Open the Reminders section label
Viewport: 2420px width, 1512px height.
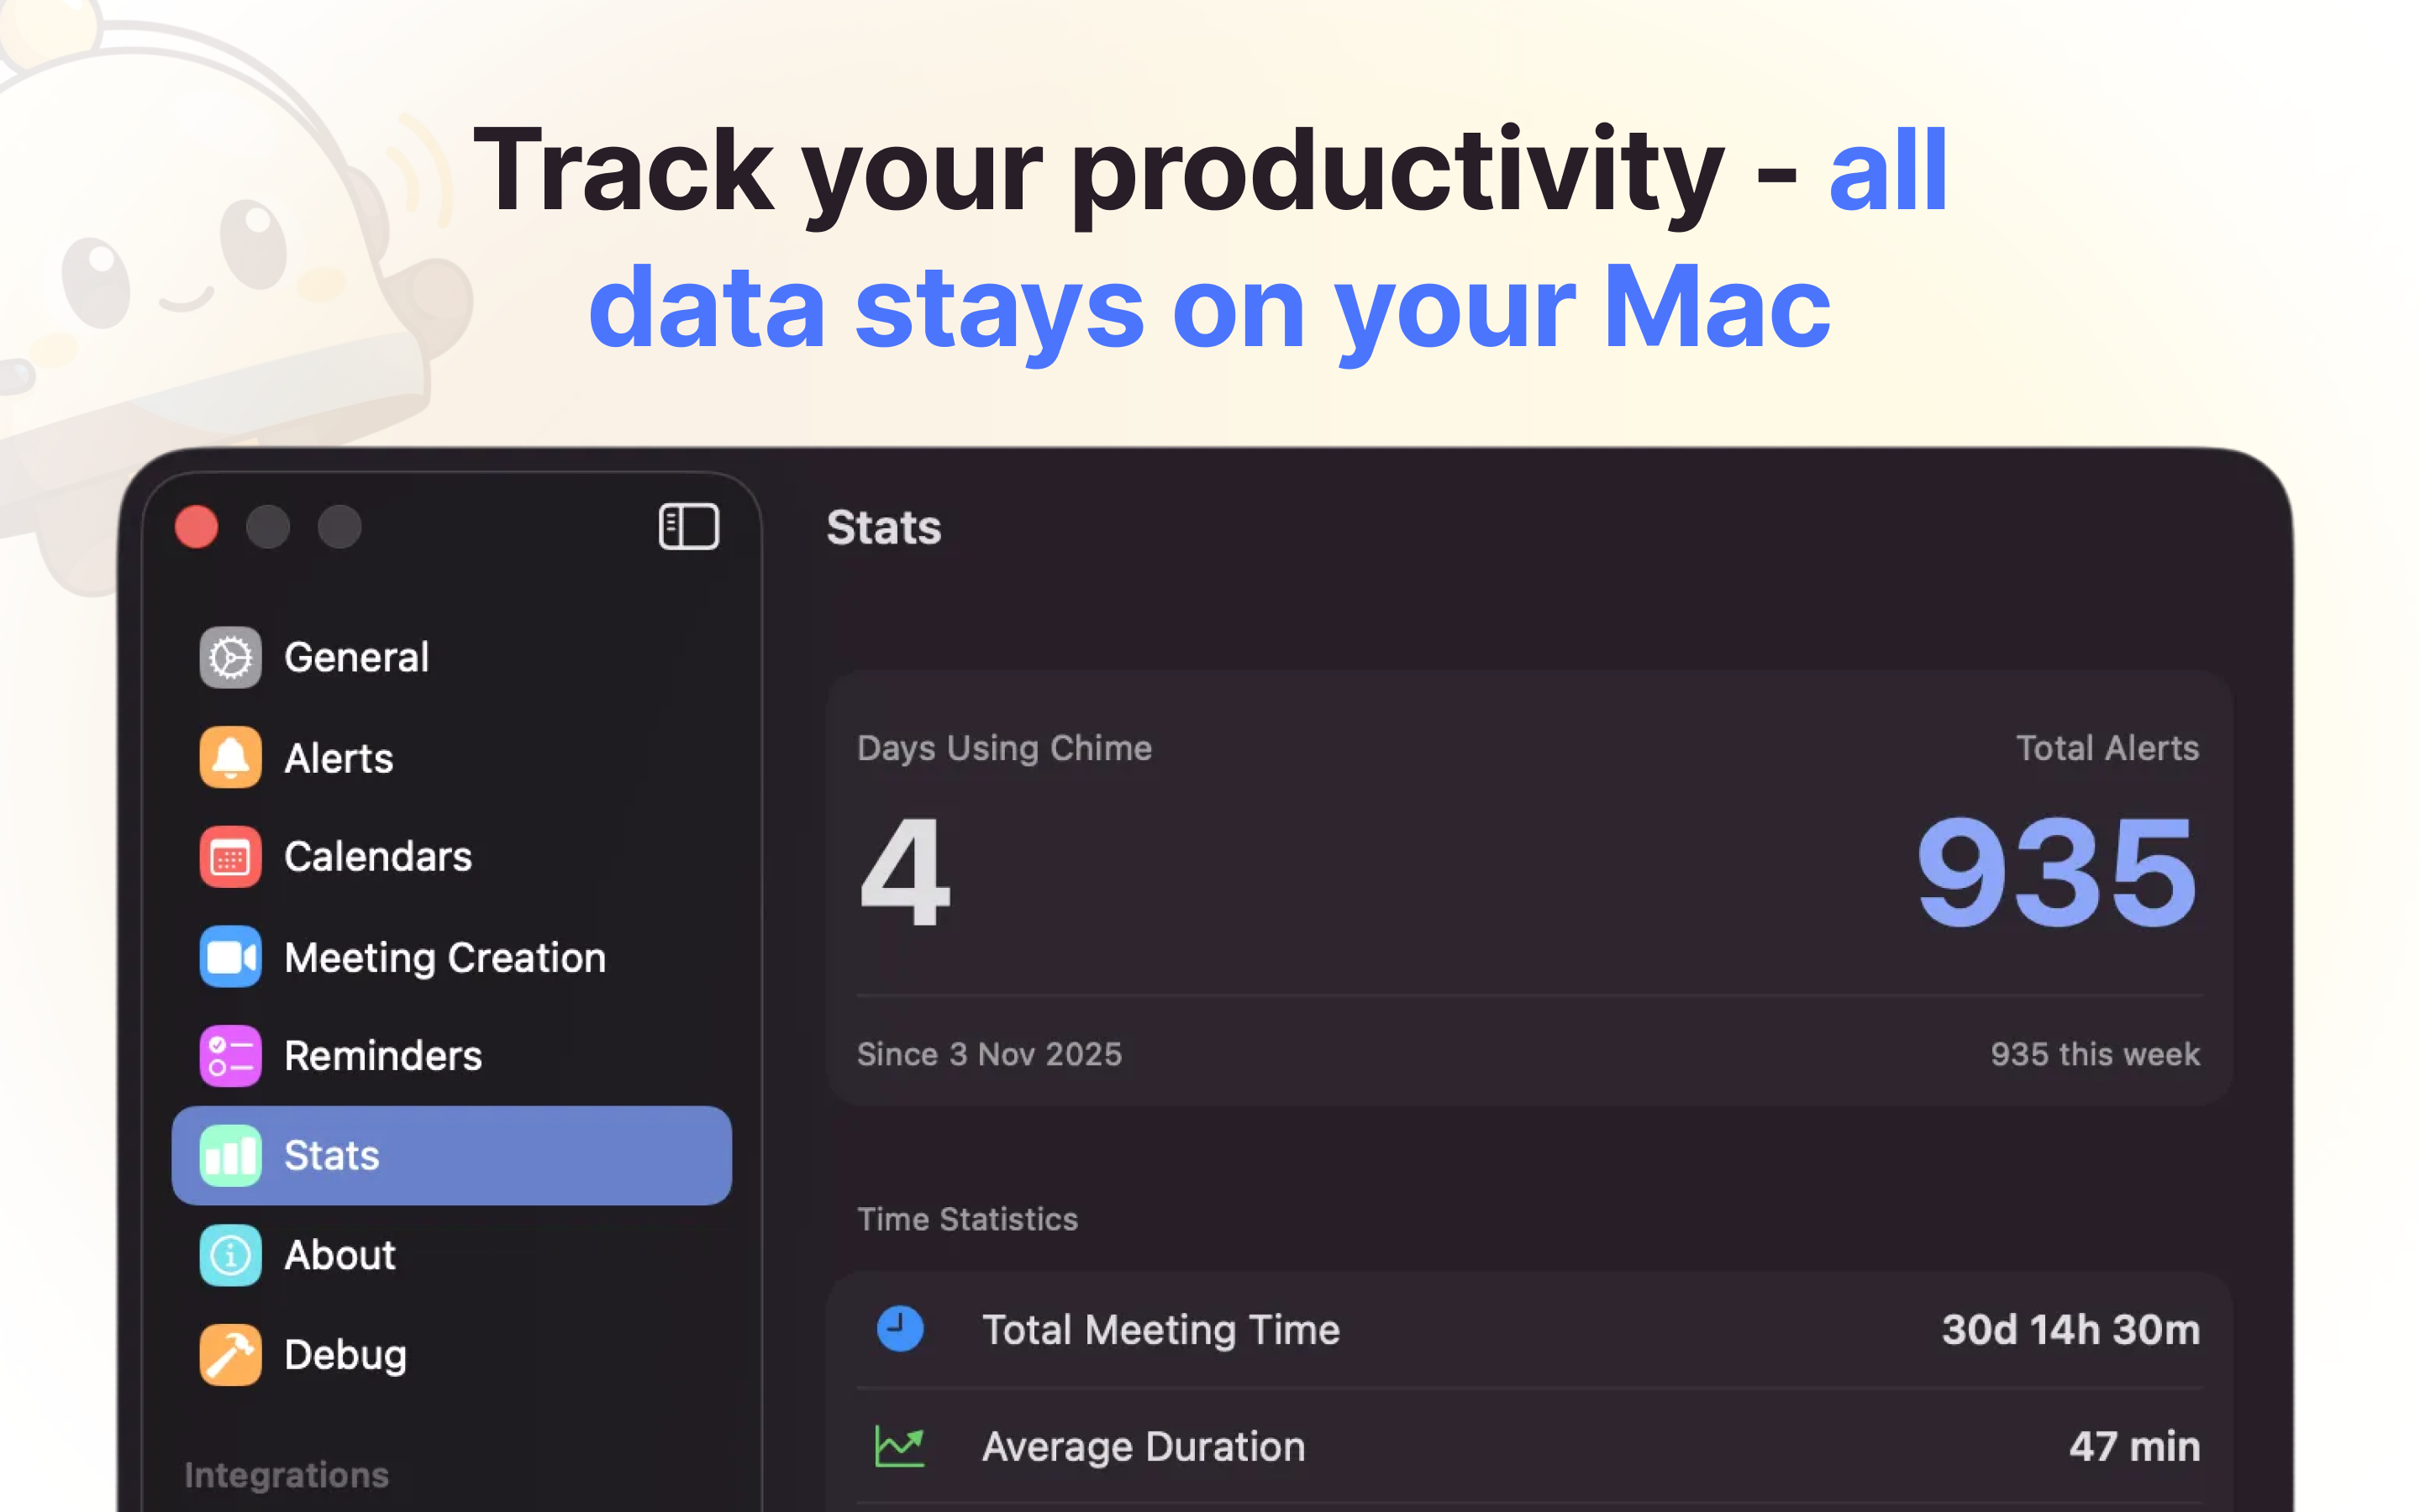pos(383,1056)
